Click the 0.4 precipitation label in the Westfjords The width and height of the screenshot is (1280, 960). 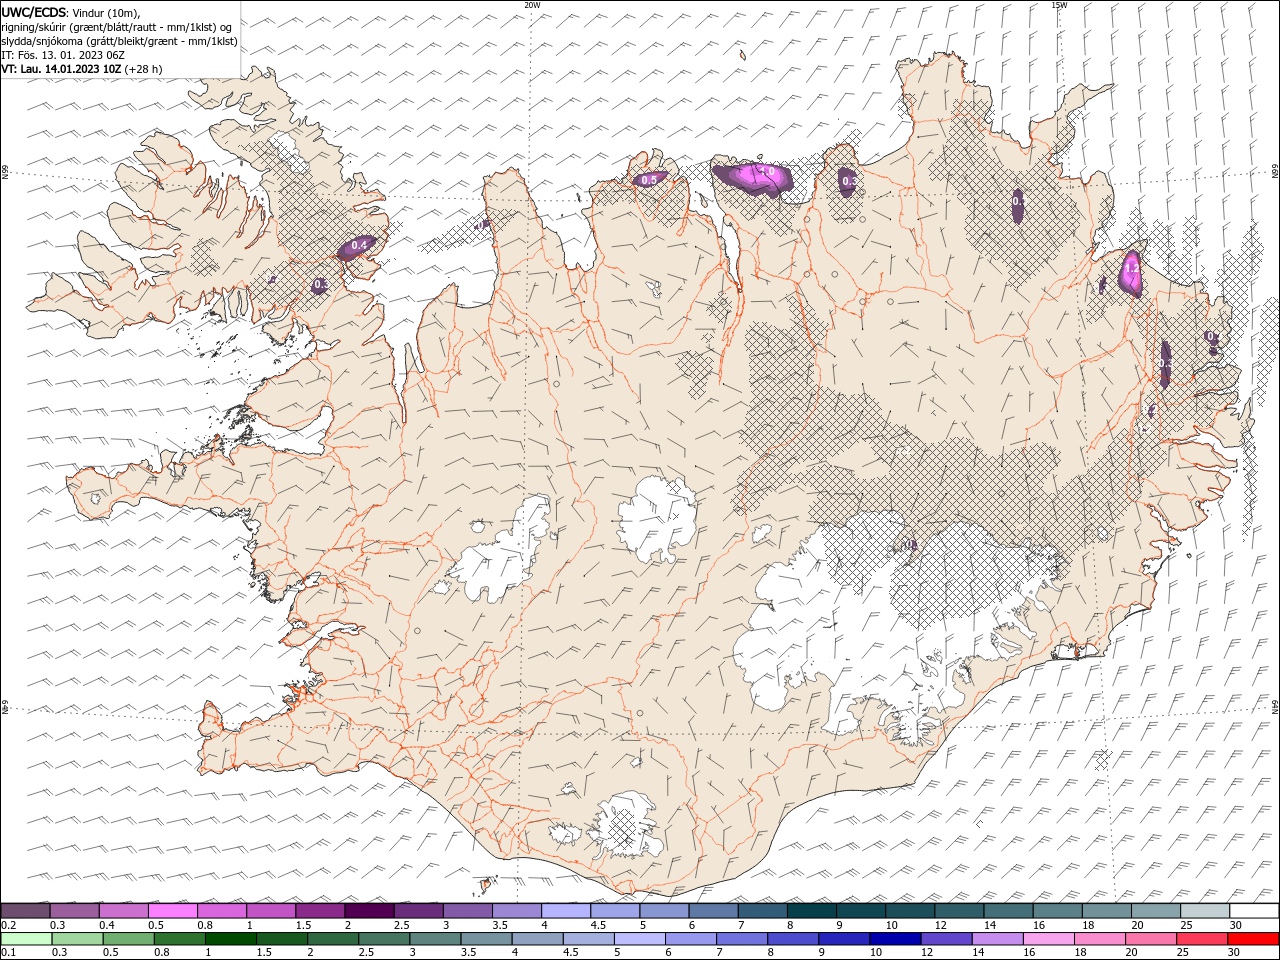pos(359,245)
